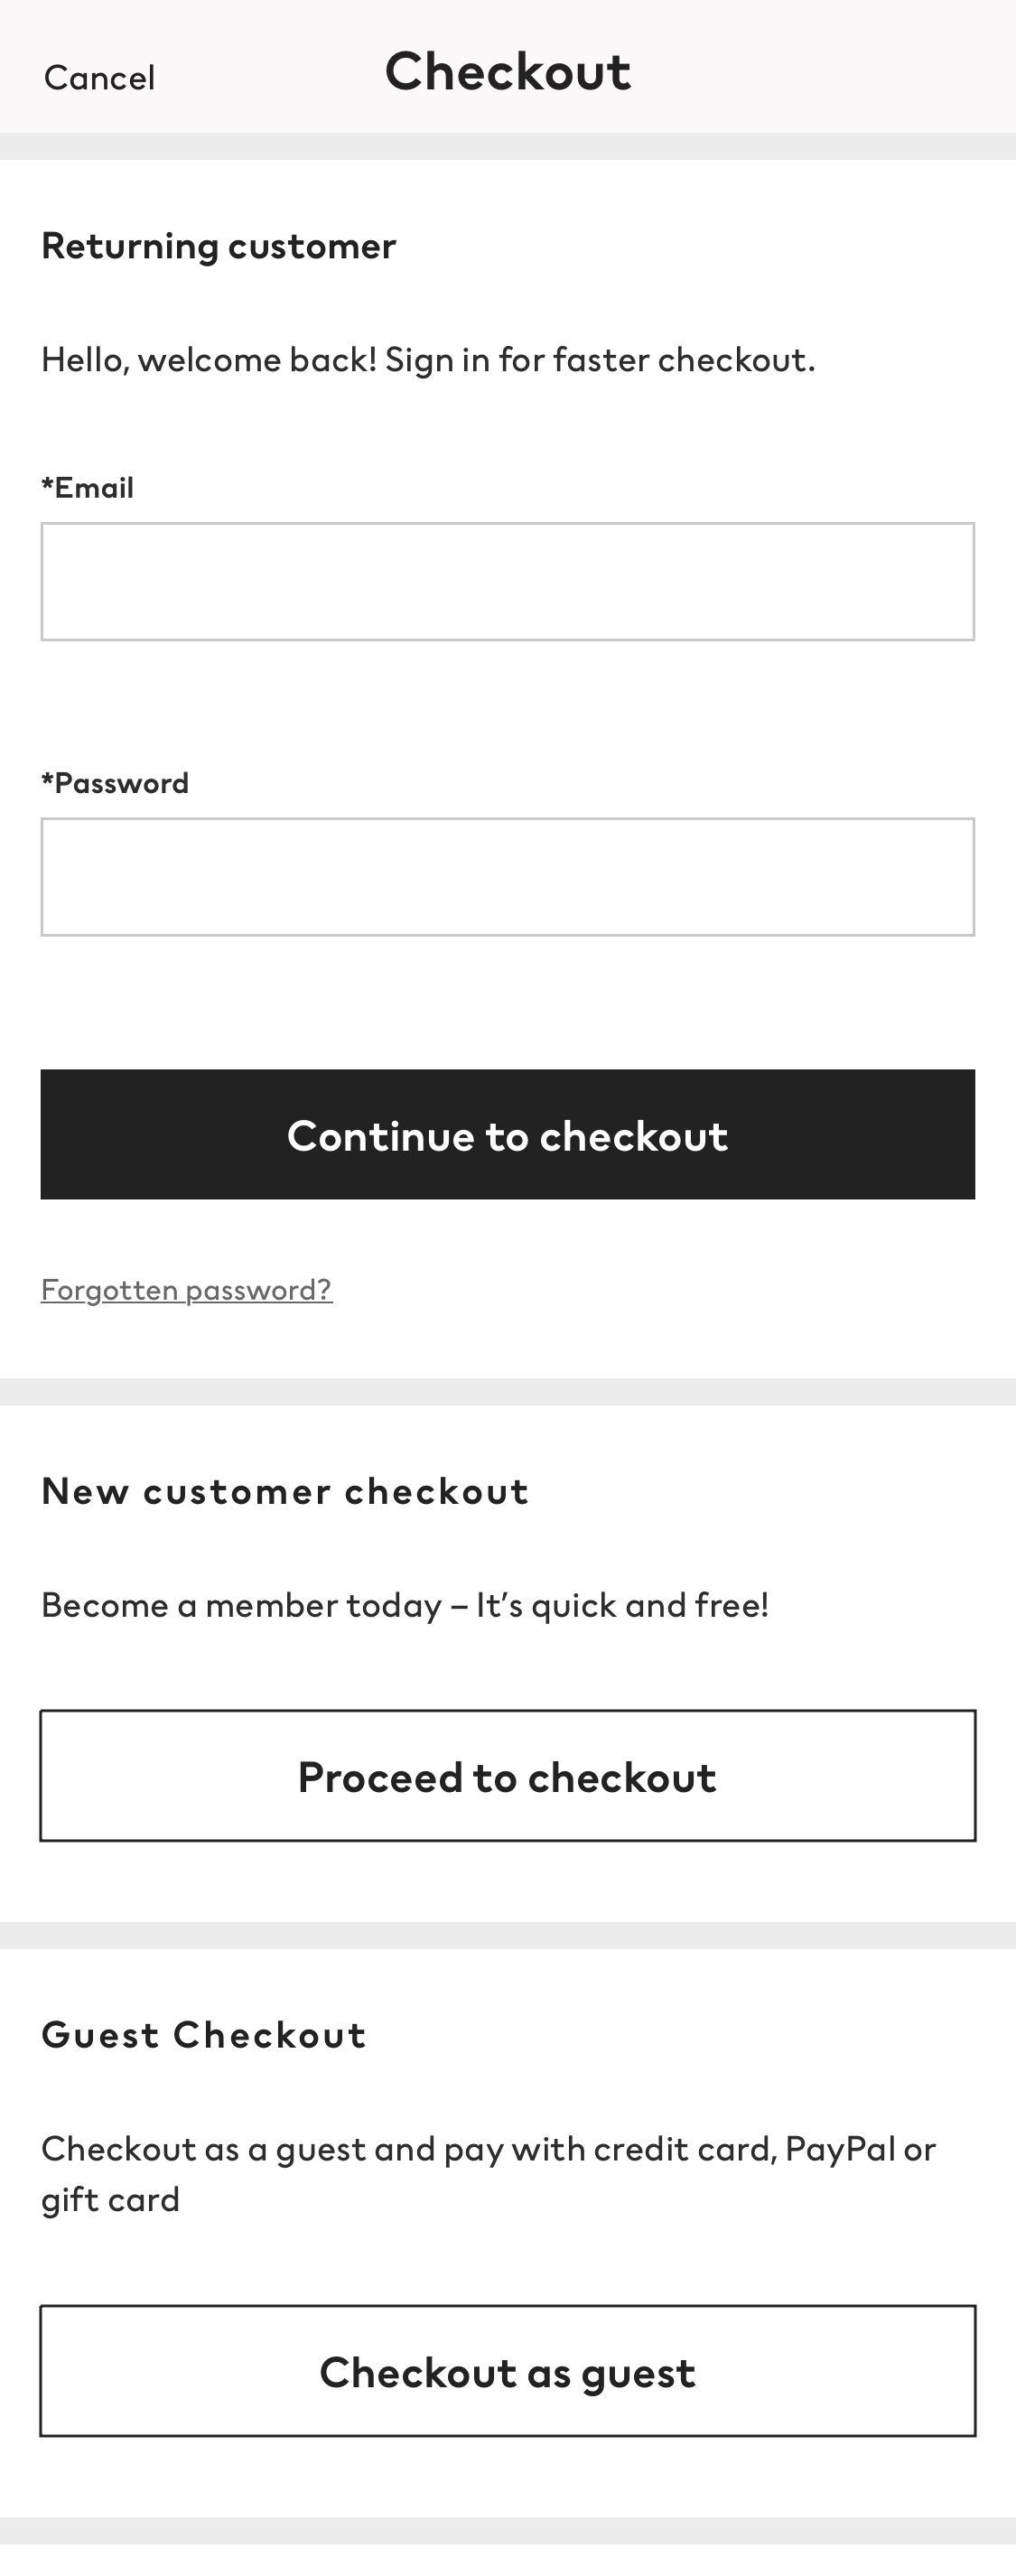The image size is (1016, 2576).
Task: Sign in by clicking Continue to checkout
Action: coord(507,1134)
